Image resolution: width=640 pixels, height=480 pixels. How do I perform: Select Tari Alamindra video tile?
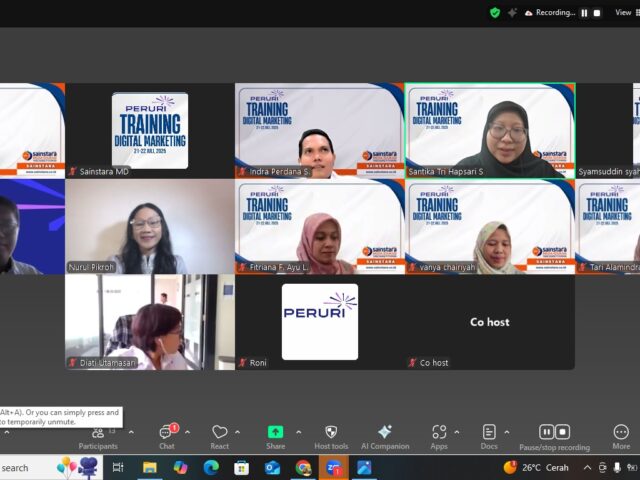[x=608, y=227]
